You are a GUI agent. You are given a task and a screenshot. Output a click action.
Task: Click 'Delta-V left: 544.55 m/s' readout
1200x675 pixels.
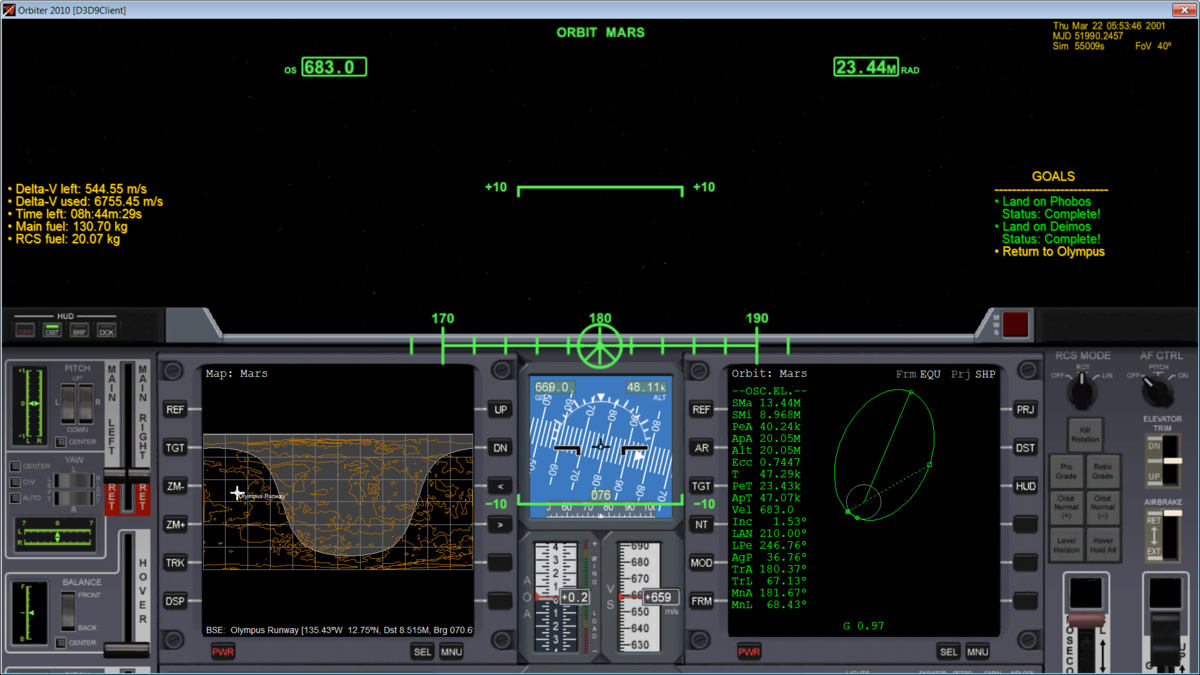click(81, 188)
